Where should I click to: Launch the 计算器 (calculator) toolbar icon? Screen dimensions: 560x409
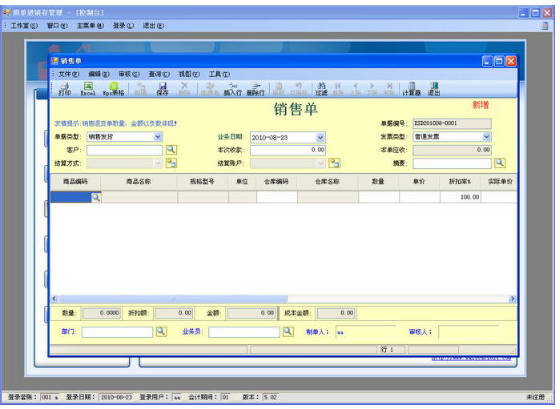coord(411,89)
